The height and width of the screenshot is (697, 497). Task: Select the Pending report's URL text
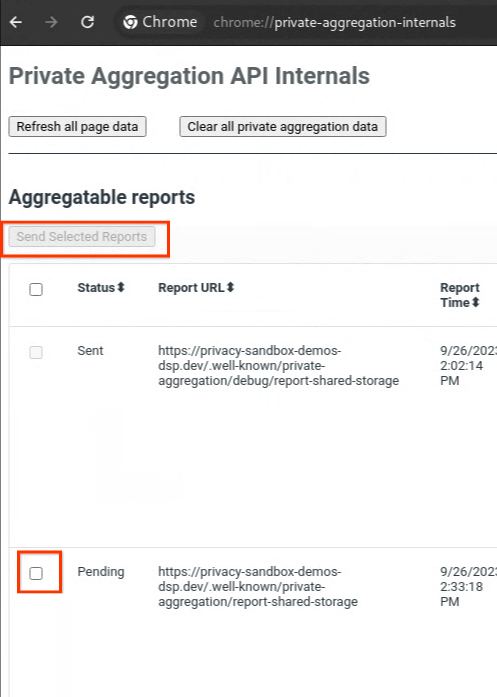258,587
